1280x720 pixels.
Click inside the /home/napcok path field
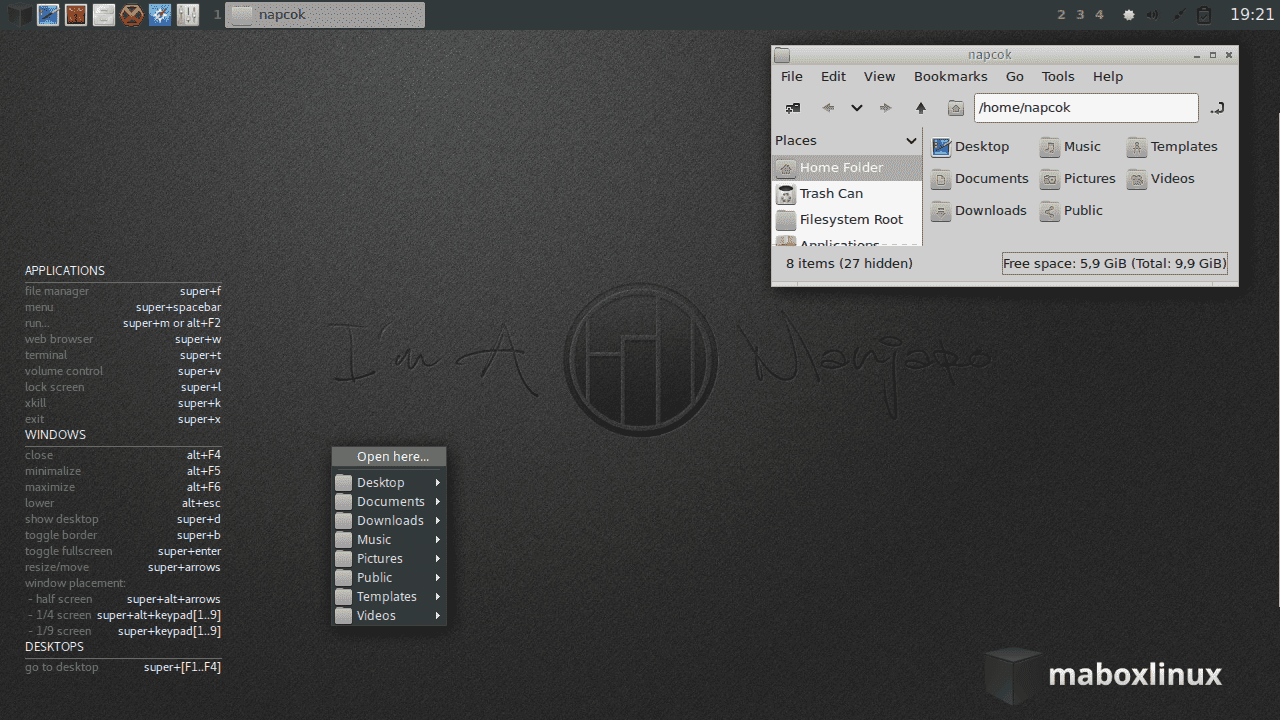(1085, 107)
